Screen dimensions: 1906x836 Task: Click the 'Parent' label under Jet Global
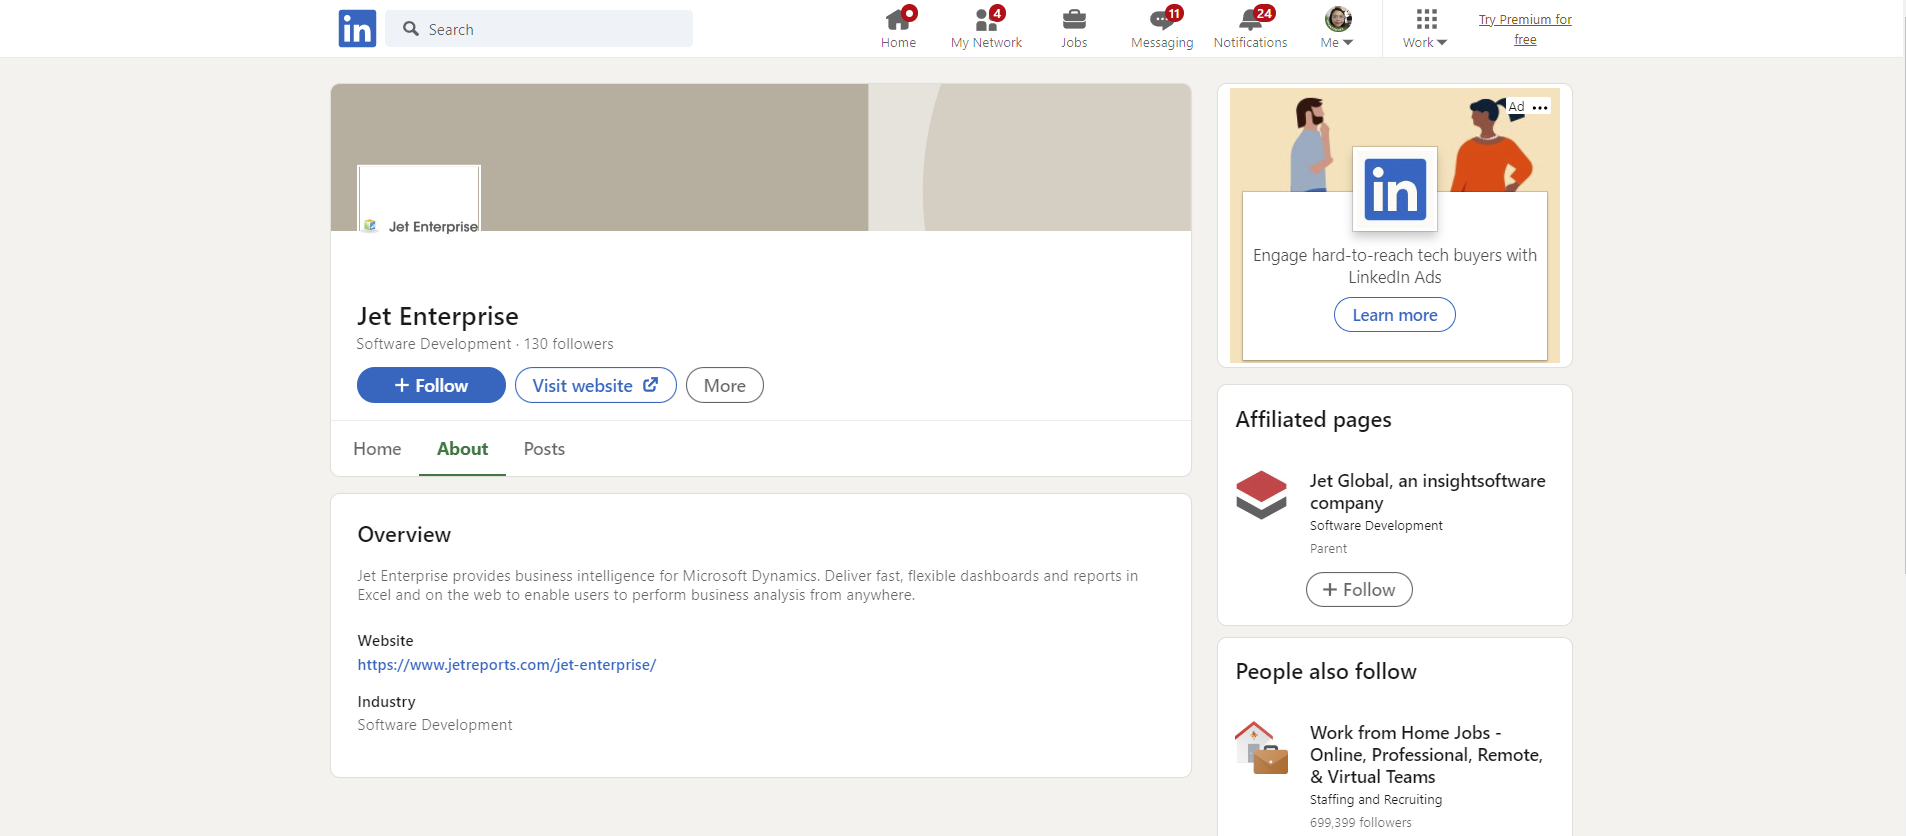click(x=1328, y=549)
